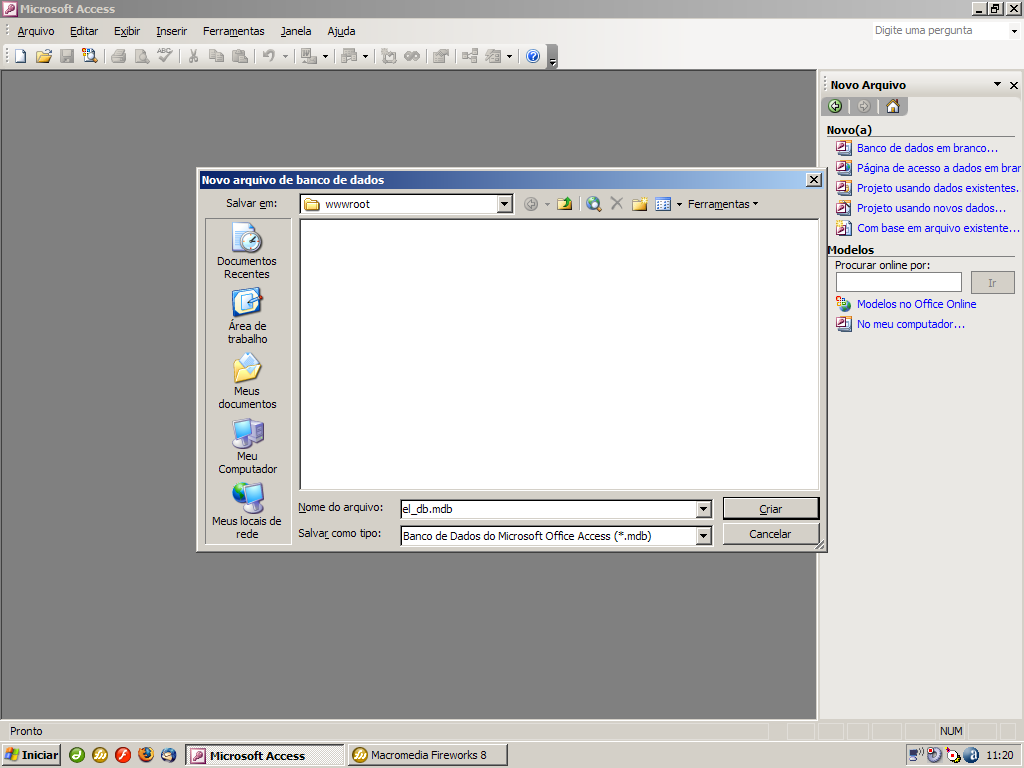Viewport: 1024px width, 768px height.
Task: Expand the Nome do arquivo dropdown
Action: point(703,509)
